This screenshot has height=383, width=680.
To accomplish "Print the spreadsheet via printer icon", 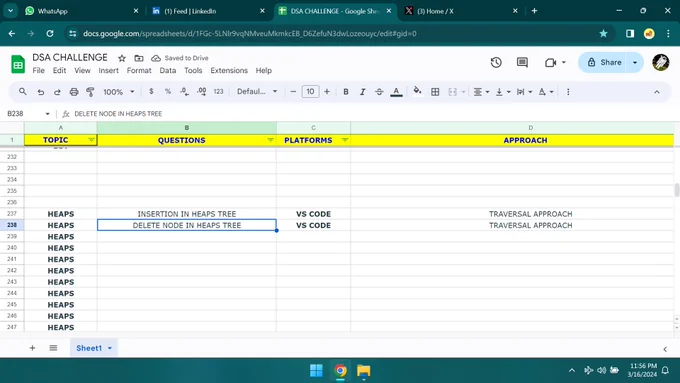I will pos(74,92).
